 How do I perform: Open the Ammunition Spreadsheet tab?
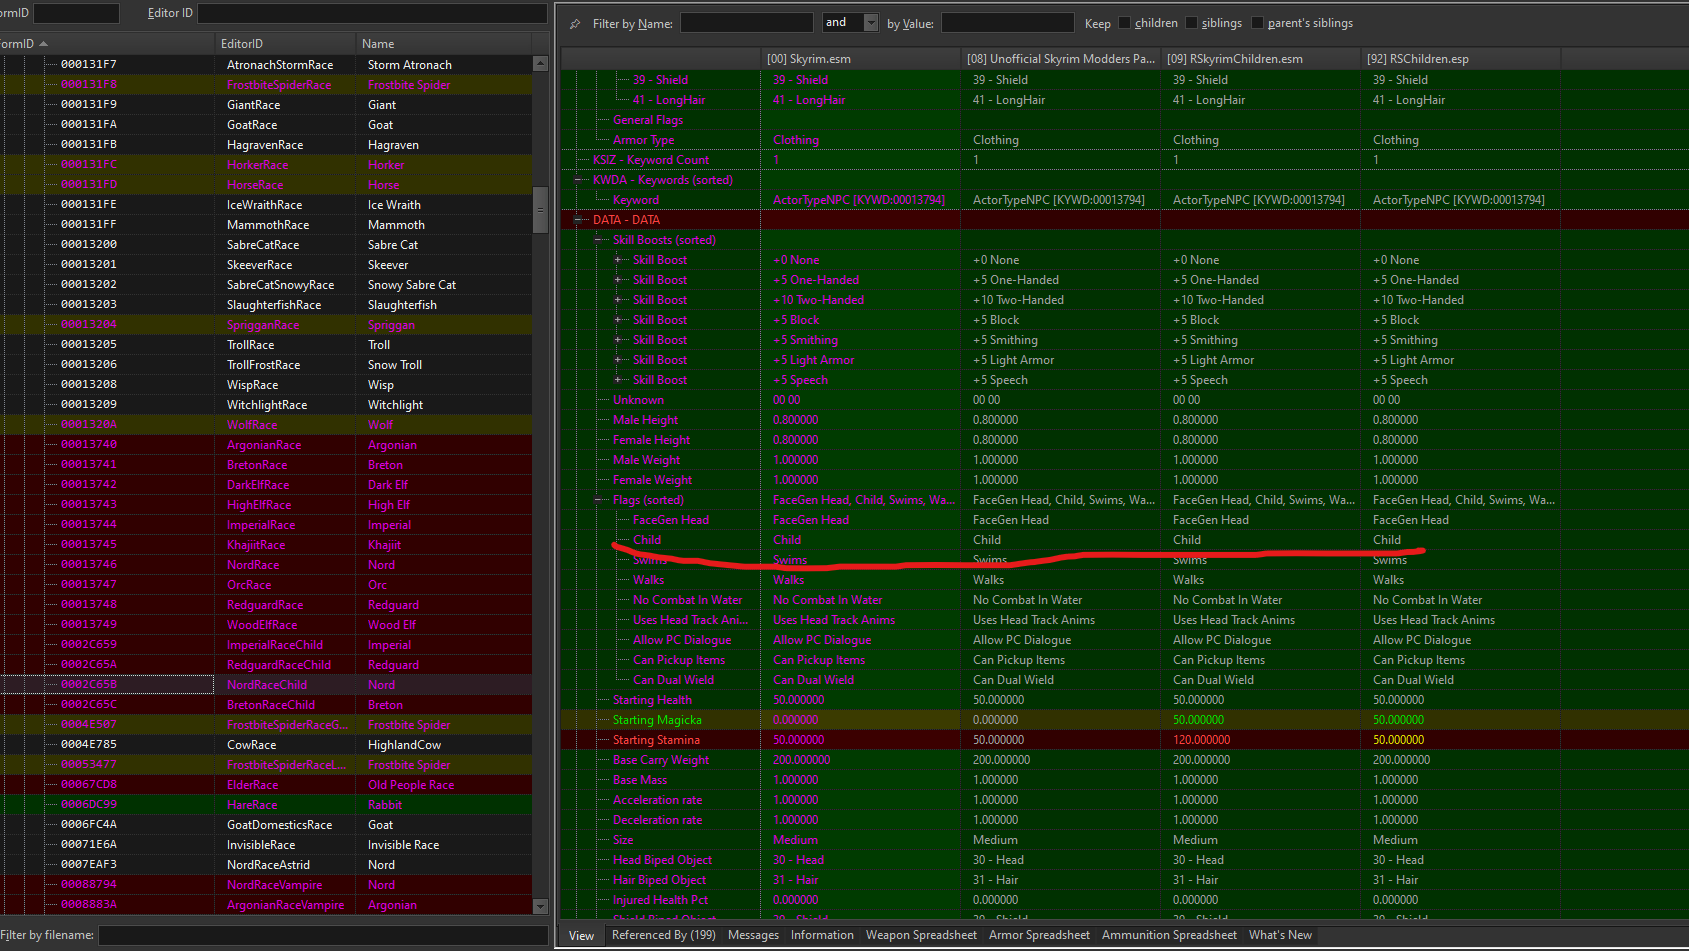[1169, 935]
